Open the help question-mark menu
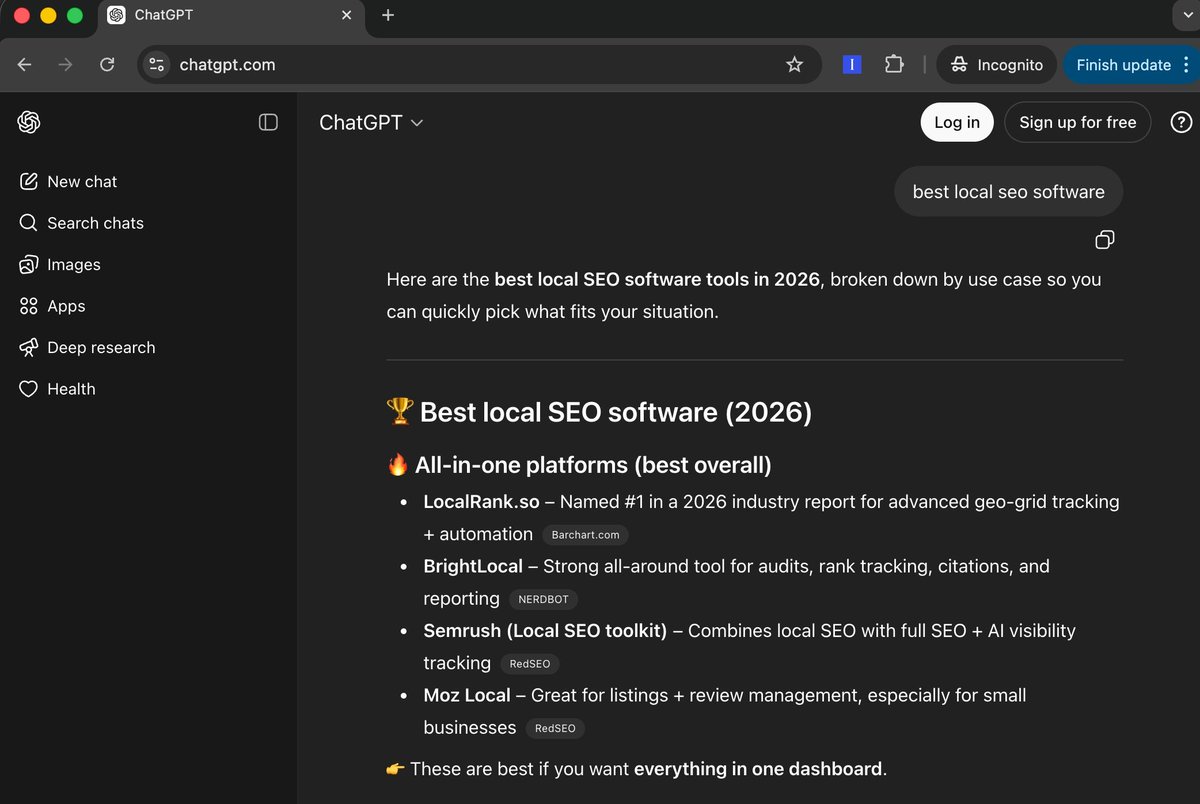Image resolution: width=1200 pixels, height=804 pixels. pyautogui.click(x=1181, y=122)
